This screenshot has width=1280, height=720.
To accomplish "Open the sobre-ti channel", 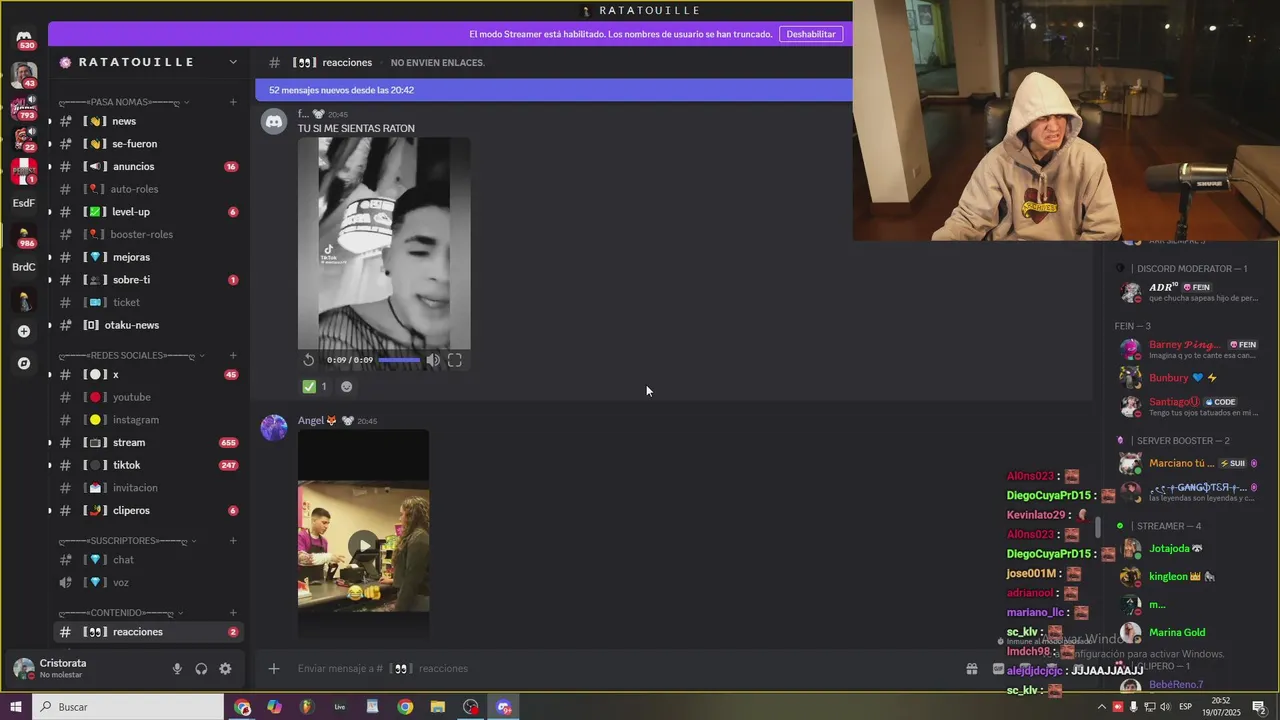I will click(148, 280).
